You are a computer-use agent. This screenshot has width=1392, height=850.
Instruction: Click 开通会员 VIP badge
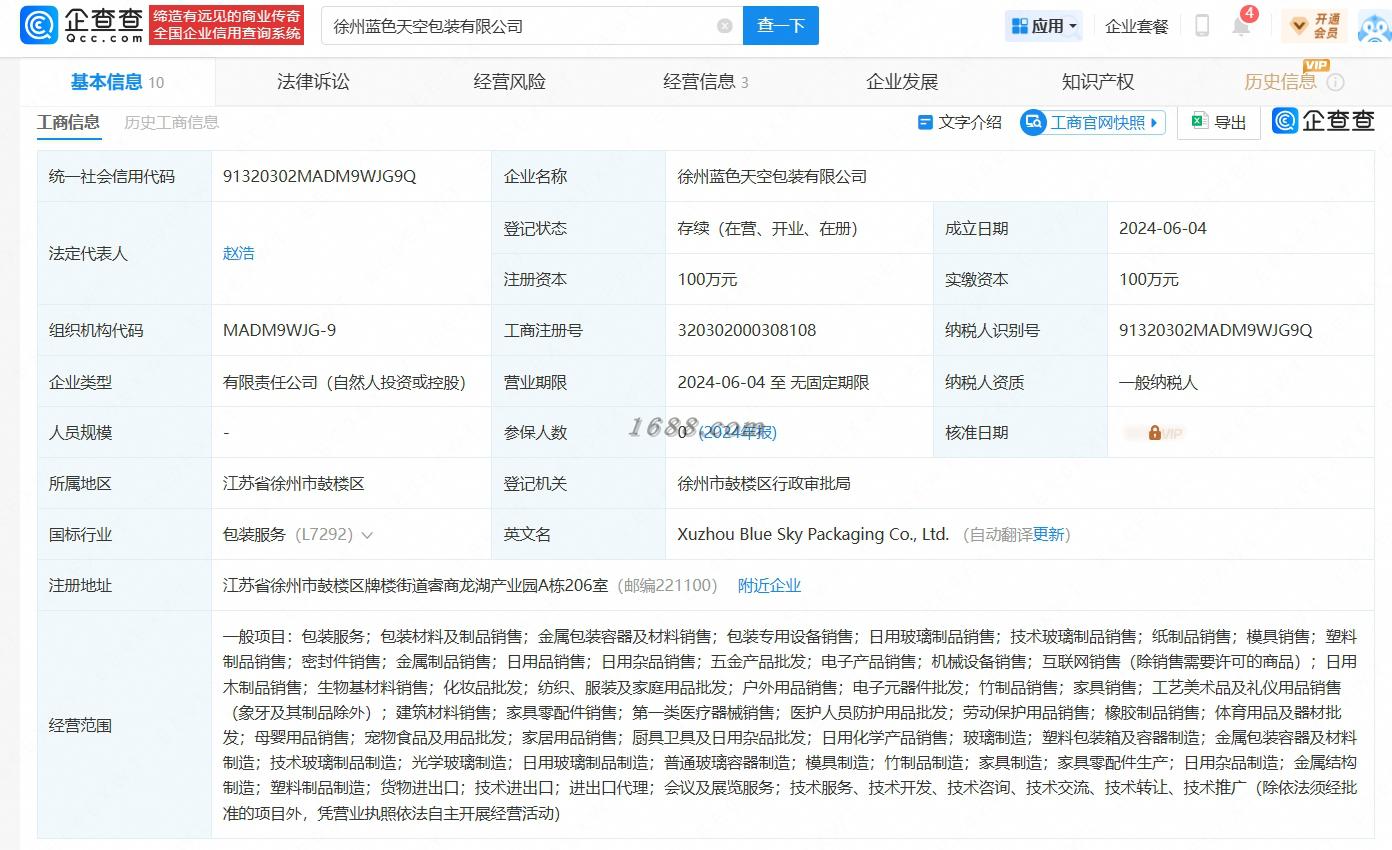tap(1314, 26)
